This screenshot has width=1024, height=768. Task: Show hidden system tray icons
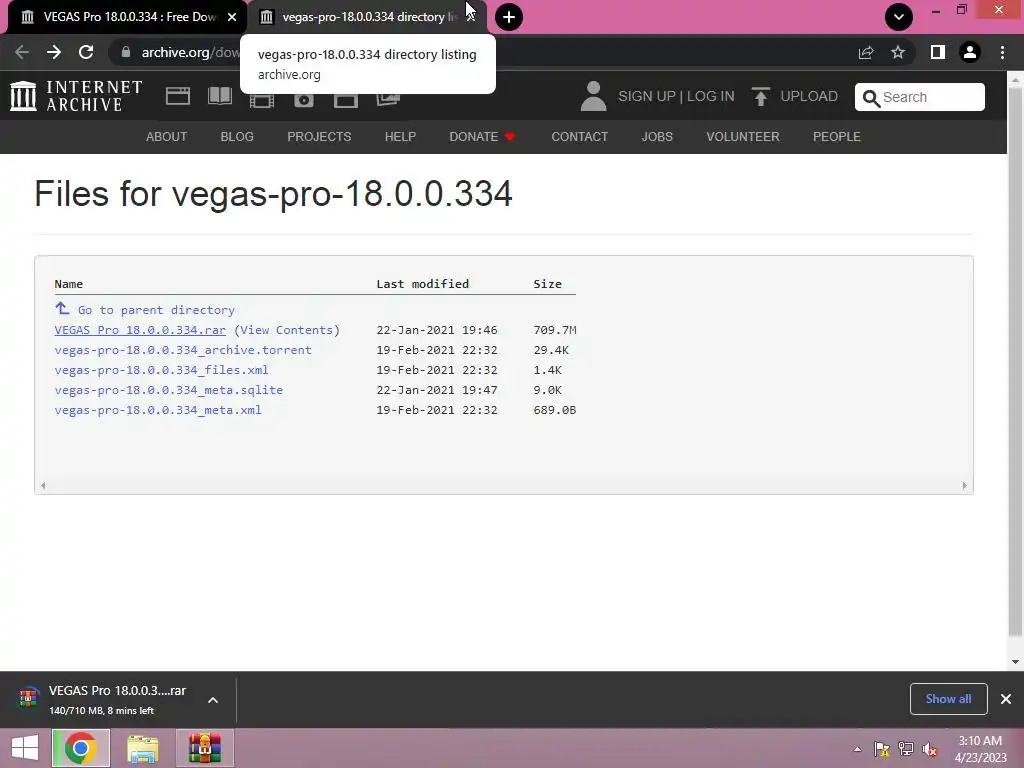pos(857,750)
